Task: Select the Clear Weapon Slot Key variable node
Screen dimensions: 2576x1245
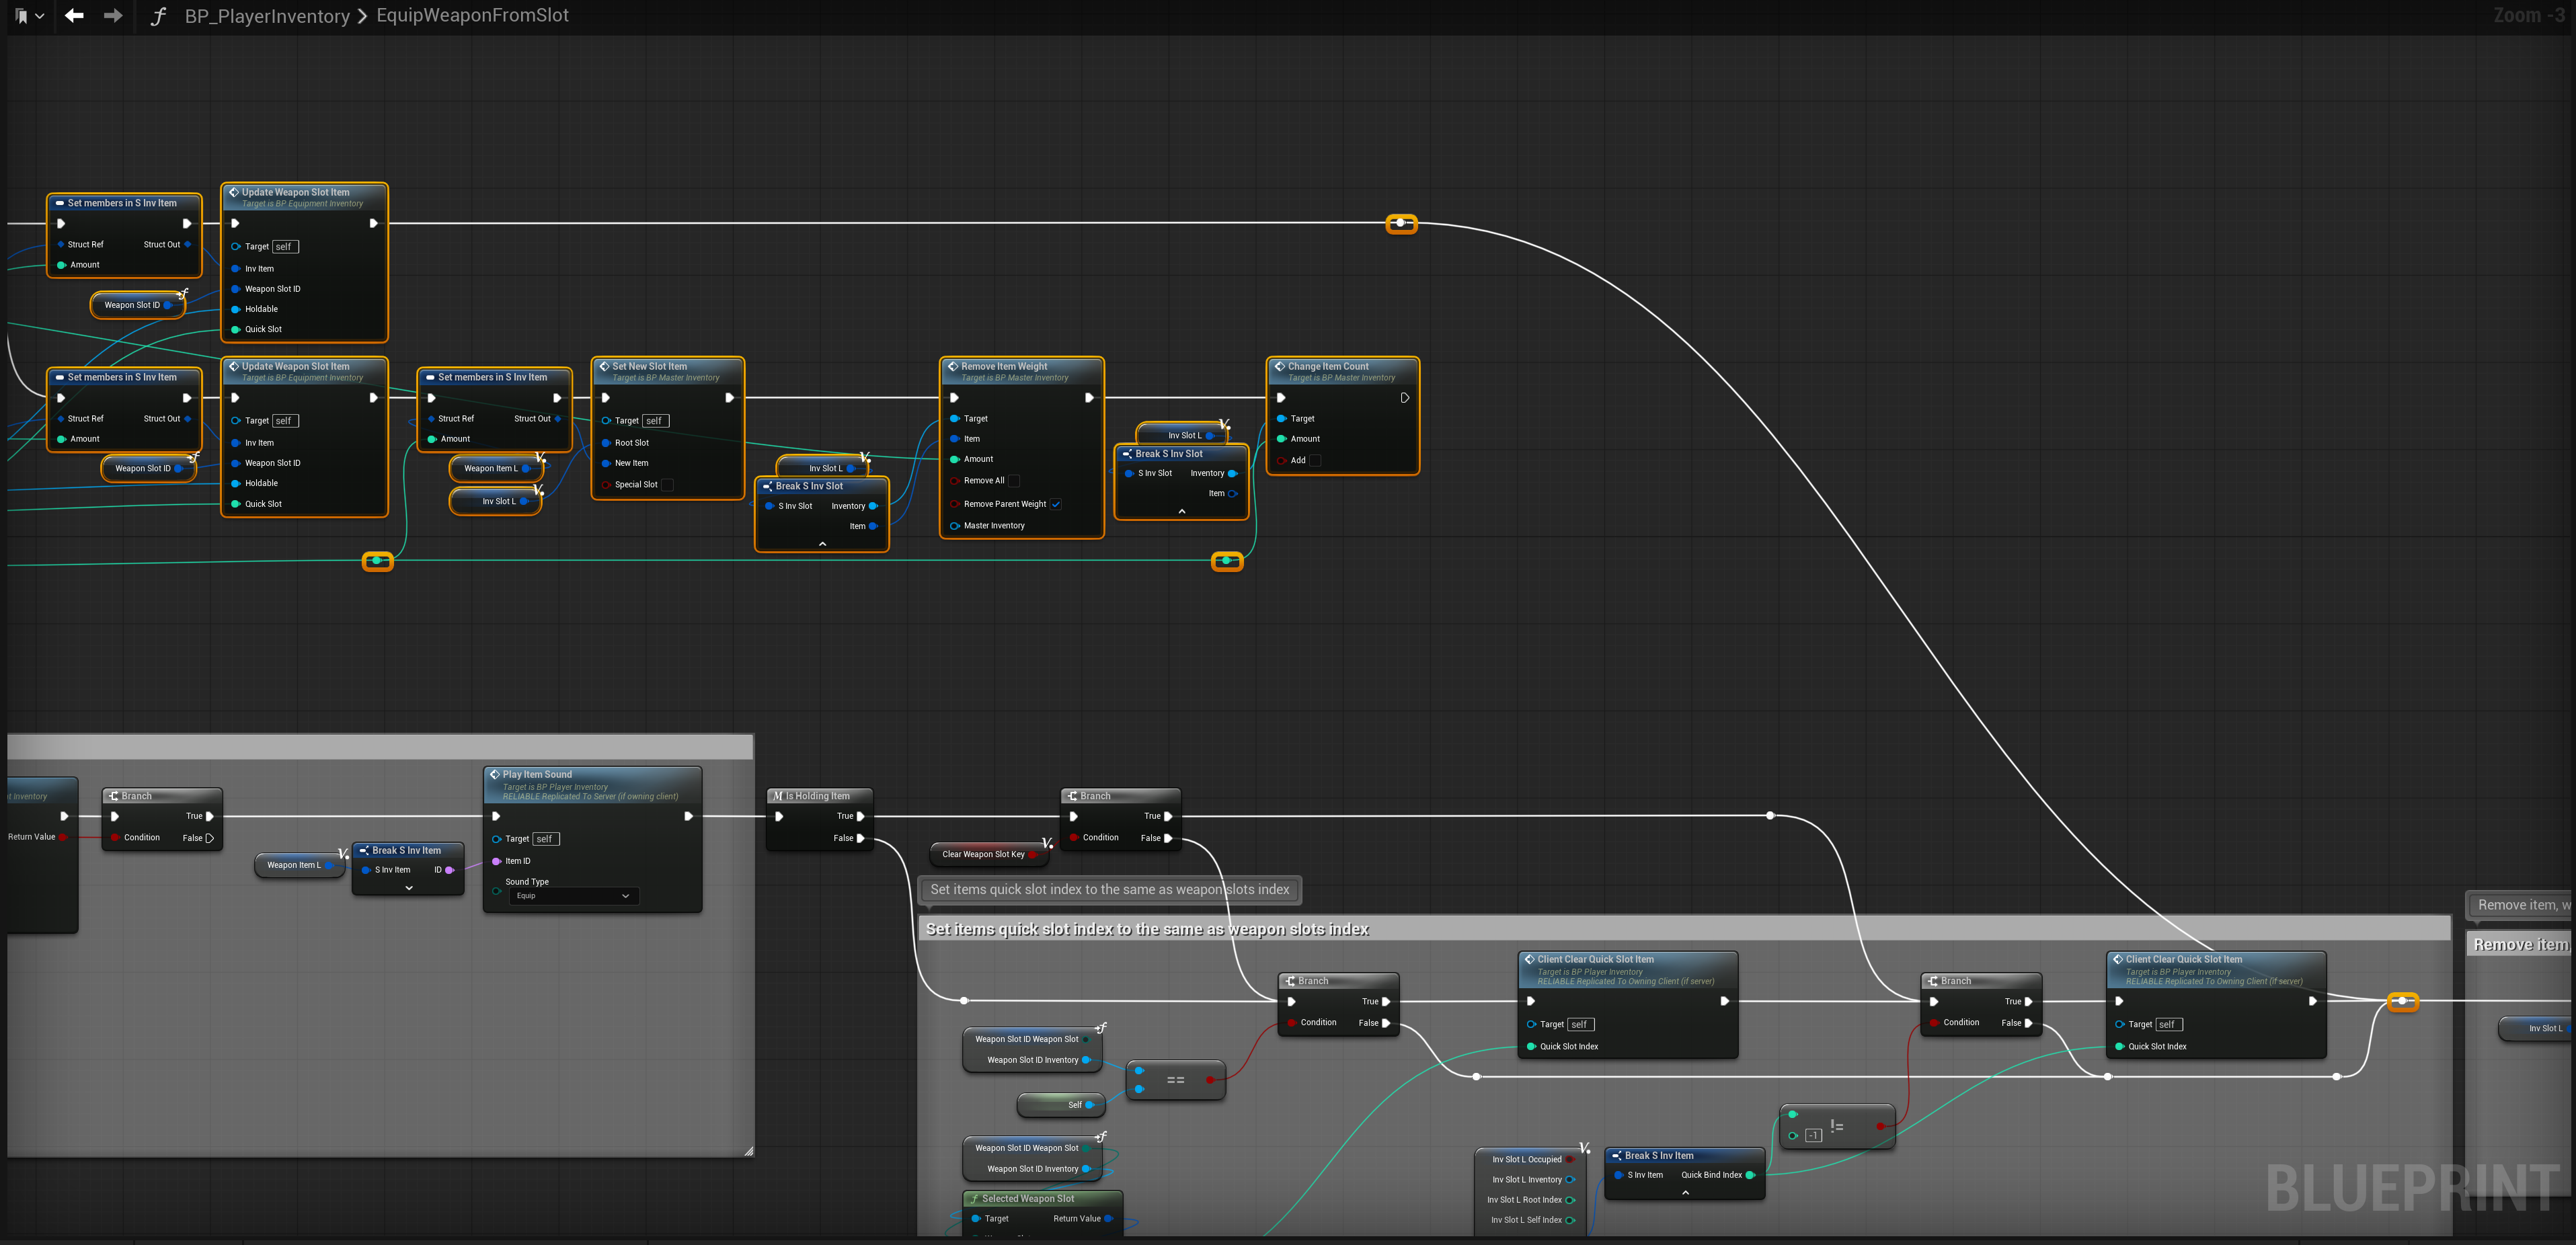Action: [985, 854]
